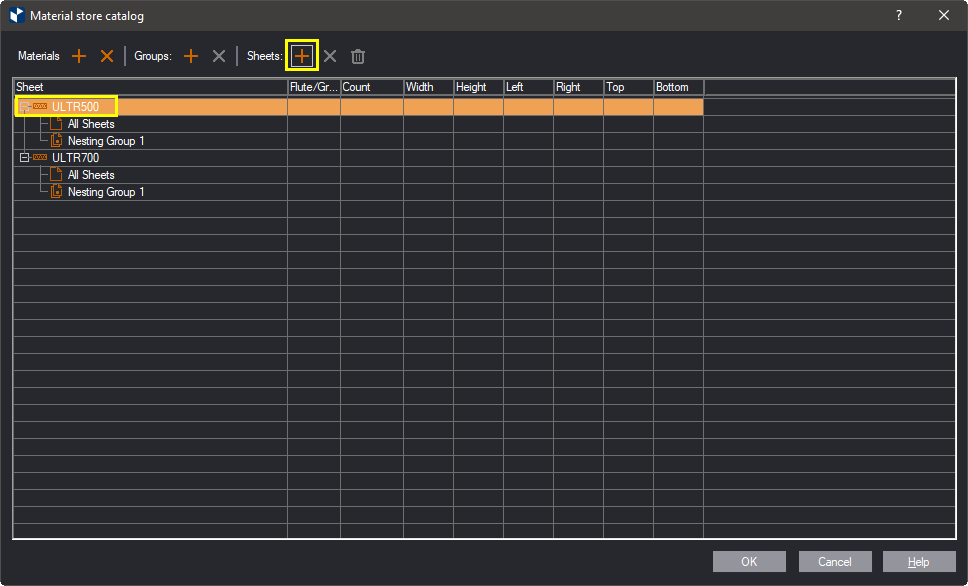Click the Sheet column header

click(x=150, y=87)
